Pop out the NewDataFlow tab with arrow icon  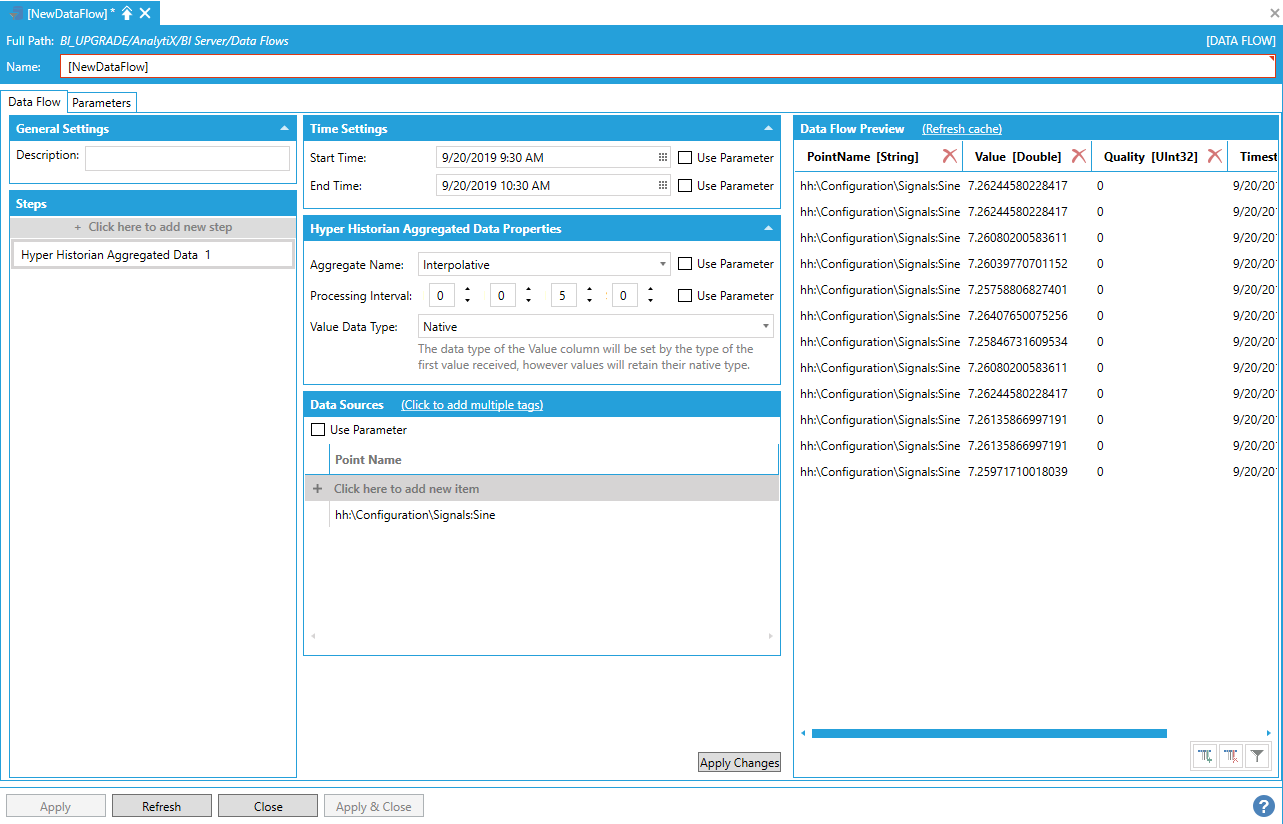[x=127, y=13]
